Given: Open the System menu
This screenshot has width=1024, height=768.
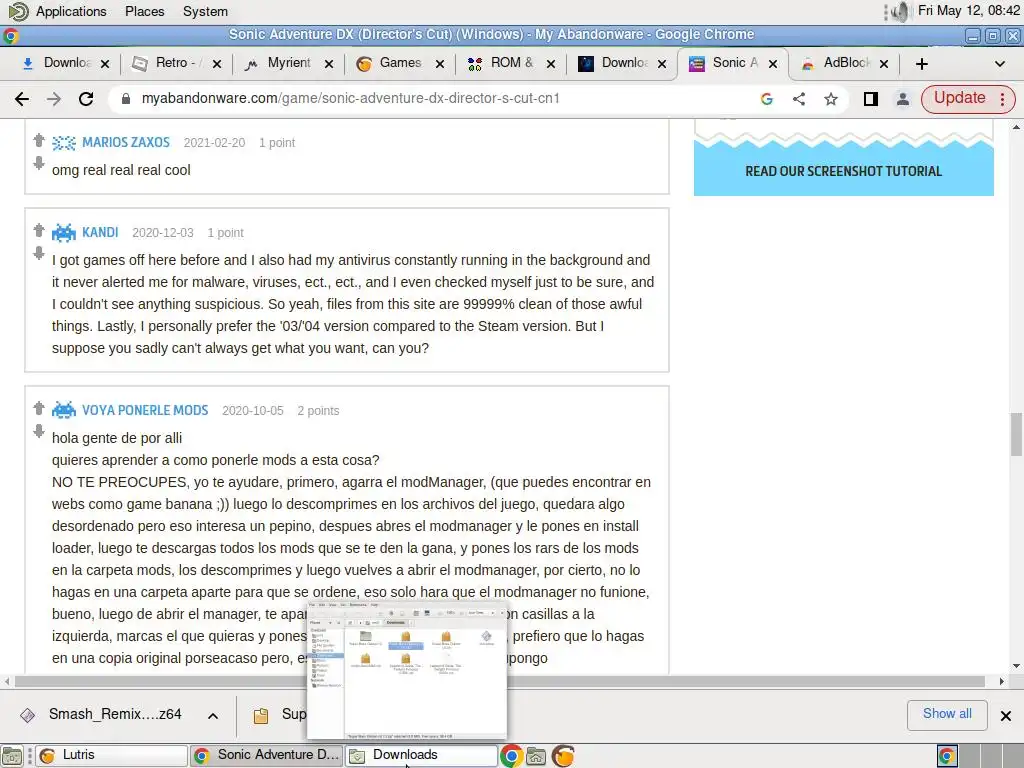Looking at the screenshot, I should 205,11.
